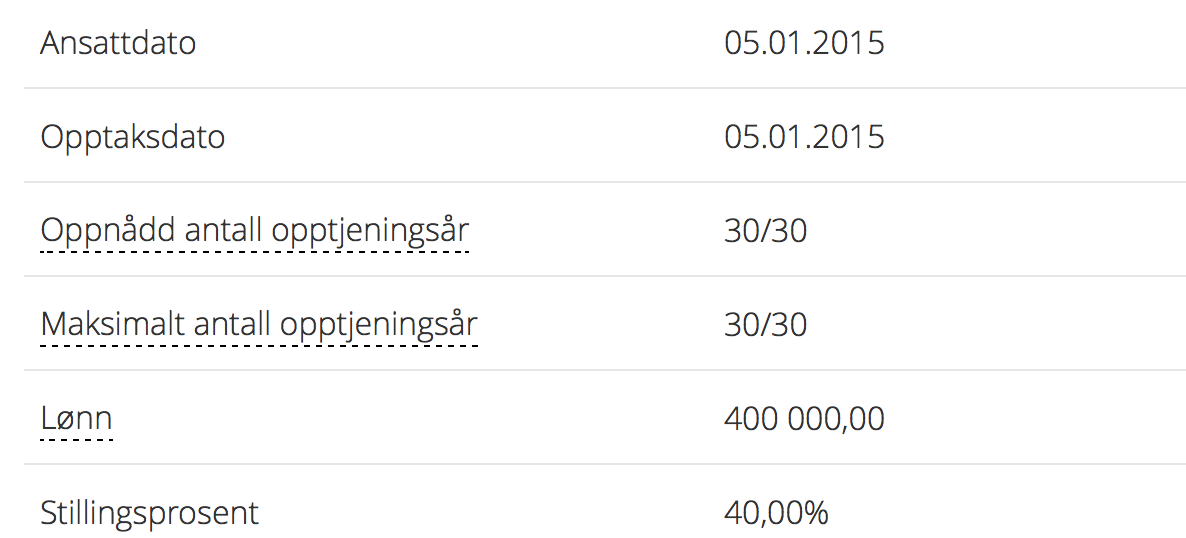The width and height of the screenshot is (1186, 538).
Task: Click the word opptjeningsår in the Maksimalt row
Action: pos(379,327)
